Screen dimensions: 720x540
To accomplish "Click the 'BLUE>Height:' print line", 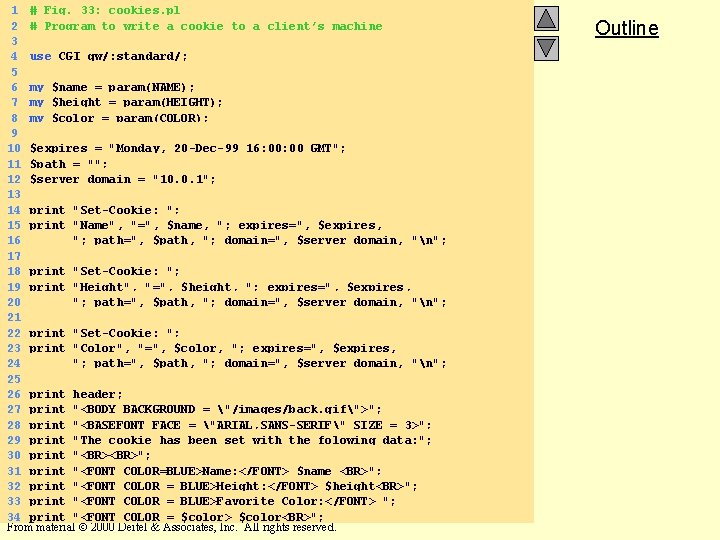I will [223, 486].
